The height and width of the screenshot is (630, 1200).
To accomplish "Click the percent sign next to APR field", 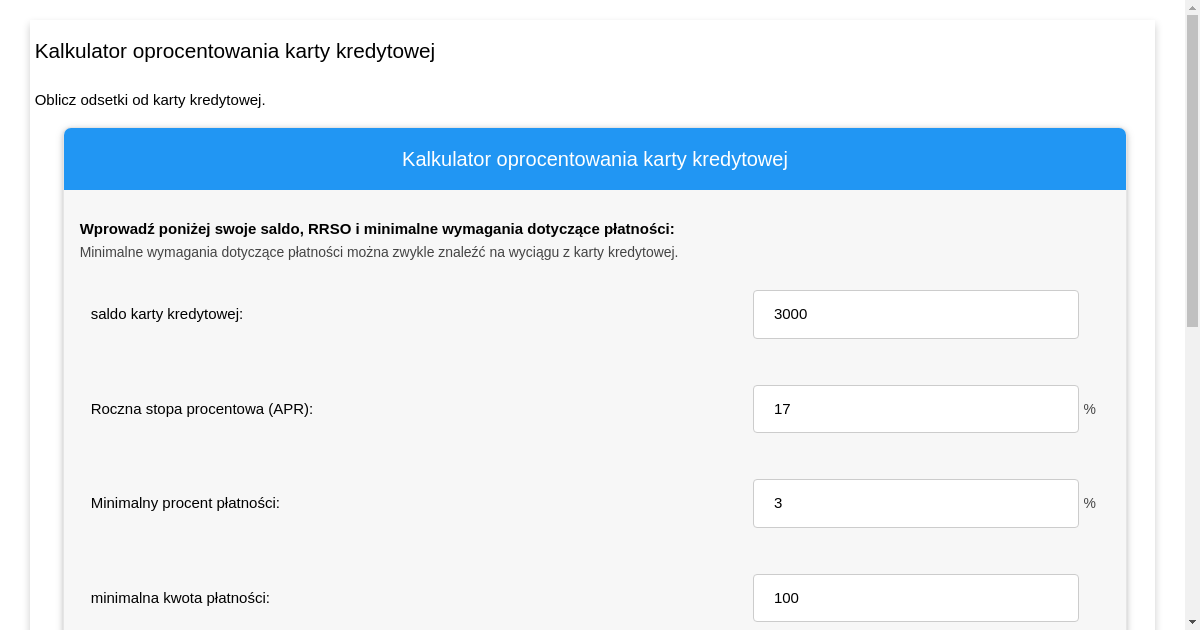I will click(x=1089, y=409).
